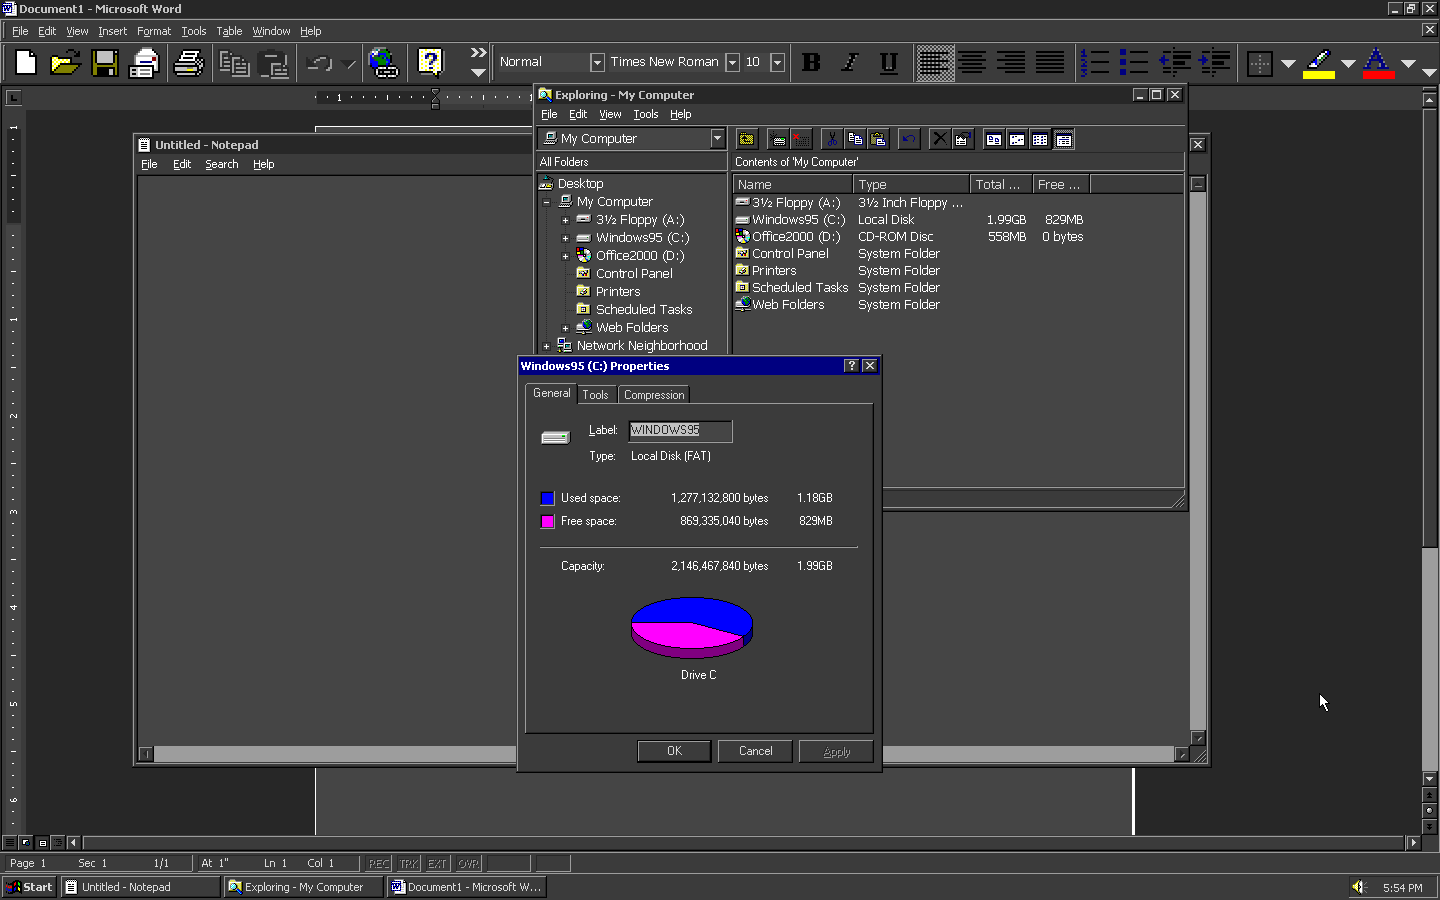Open the font name dropdown

point(732,62)
